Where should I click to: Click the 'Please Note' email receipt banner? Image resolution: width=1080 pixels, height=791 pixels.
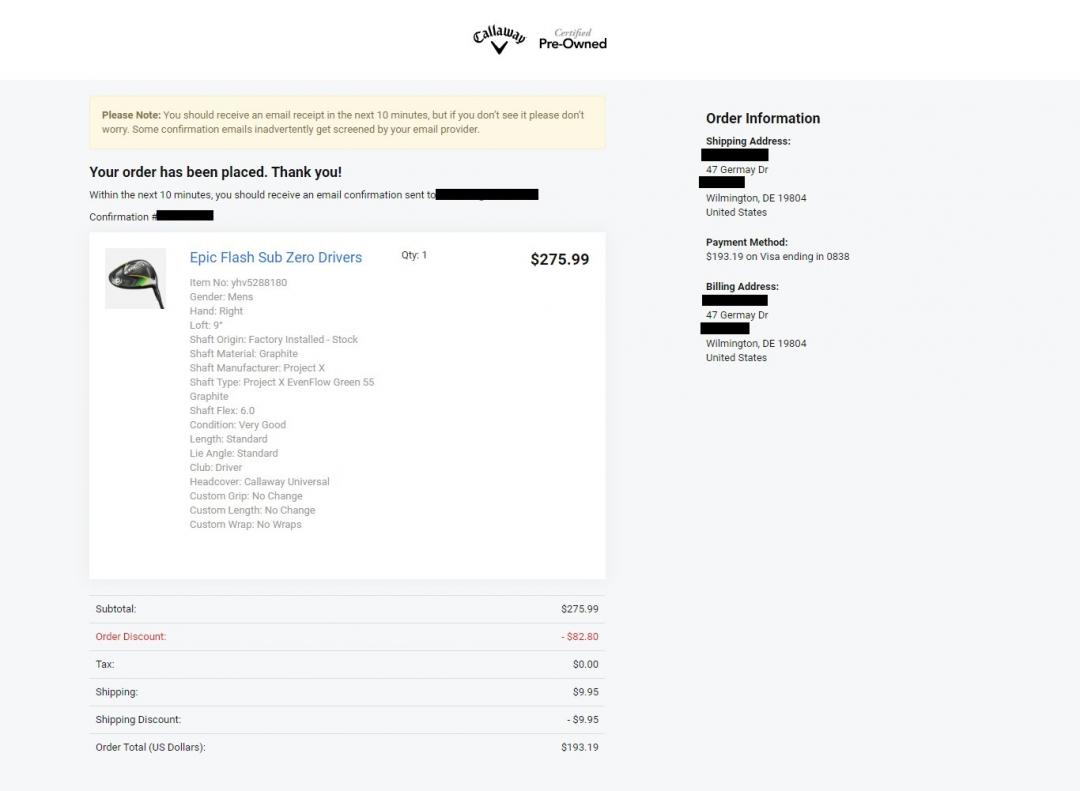[346, 122]
